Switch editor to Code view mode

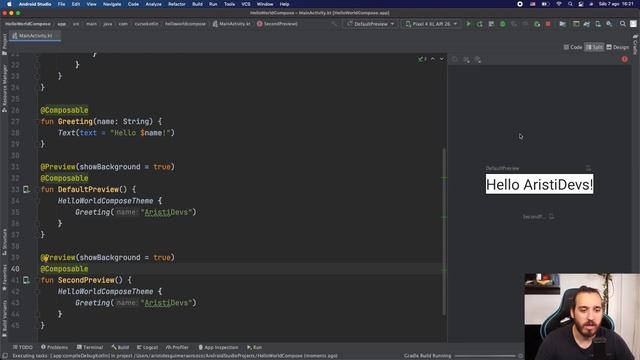[x=573, y=47]
